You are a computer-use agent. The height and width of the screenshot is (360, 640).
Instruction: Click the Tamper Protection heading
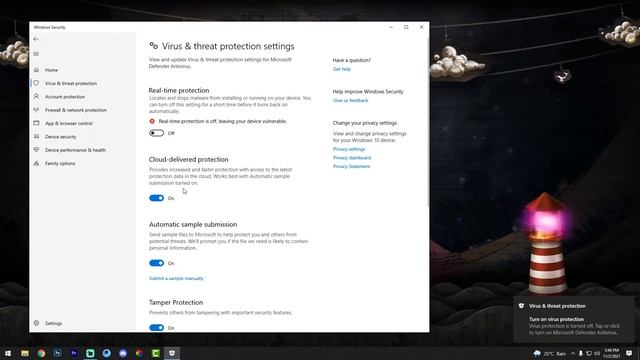coord(176,302)
